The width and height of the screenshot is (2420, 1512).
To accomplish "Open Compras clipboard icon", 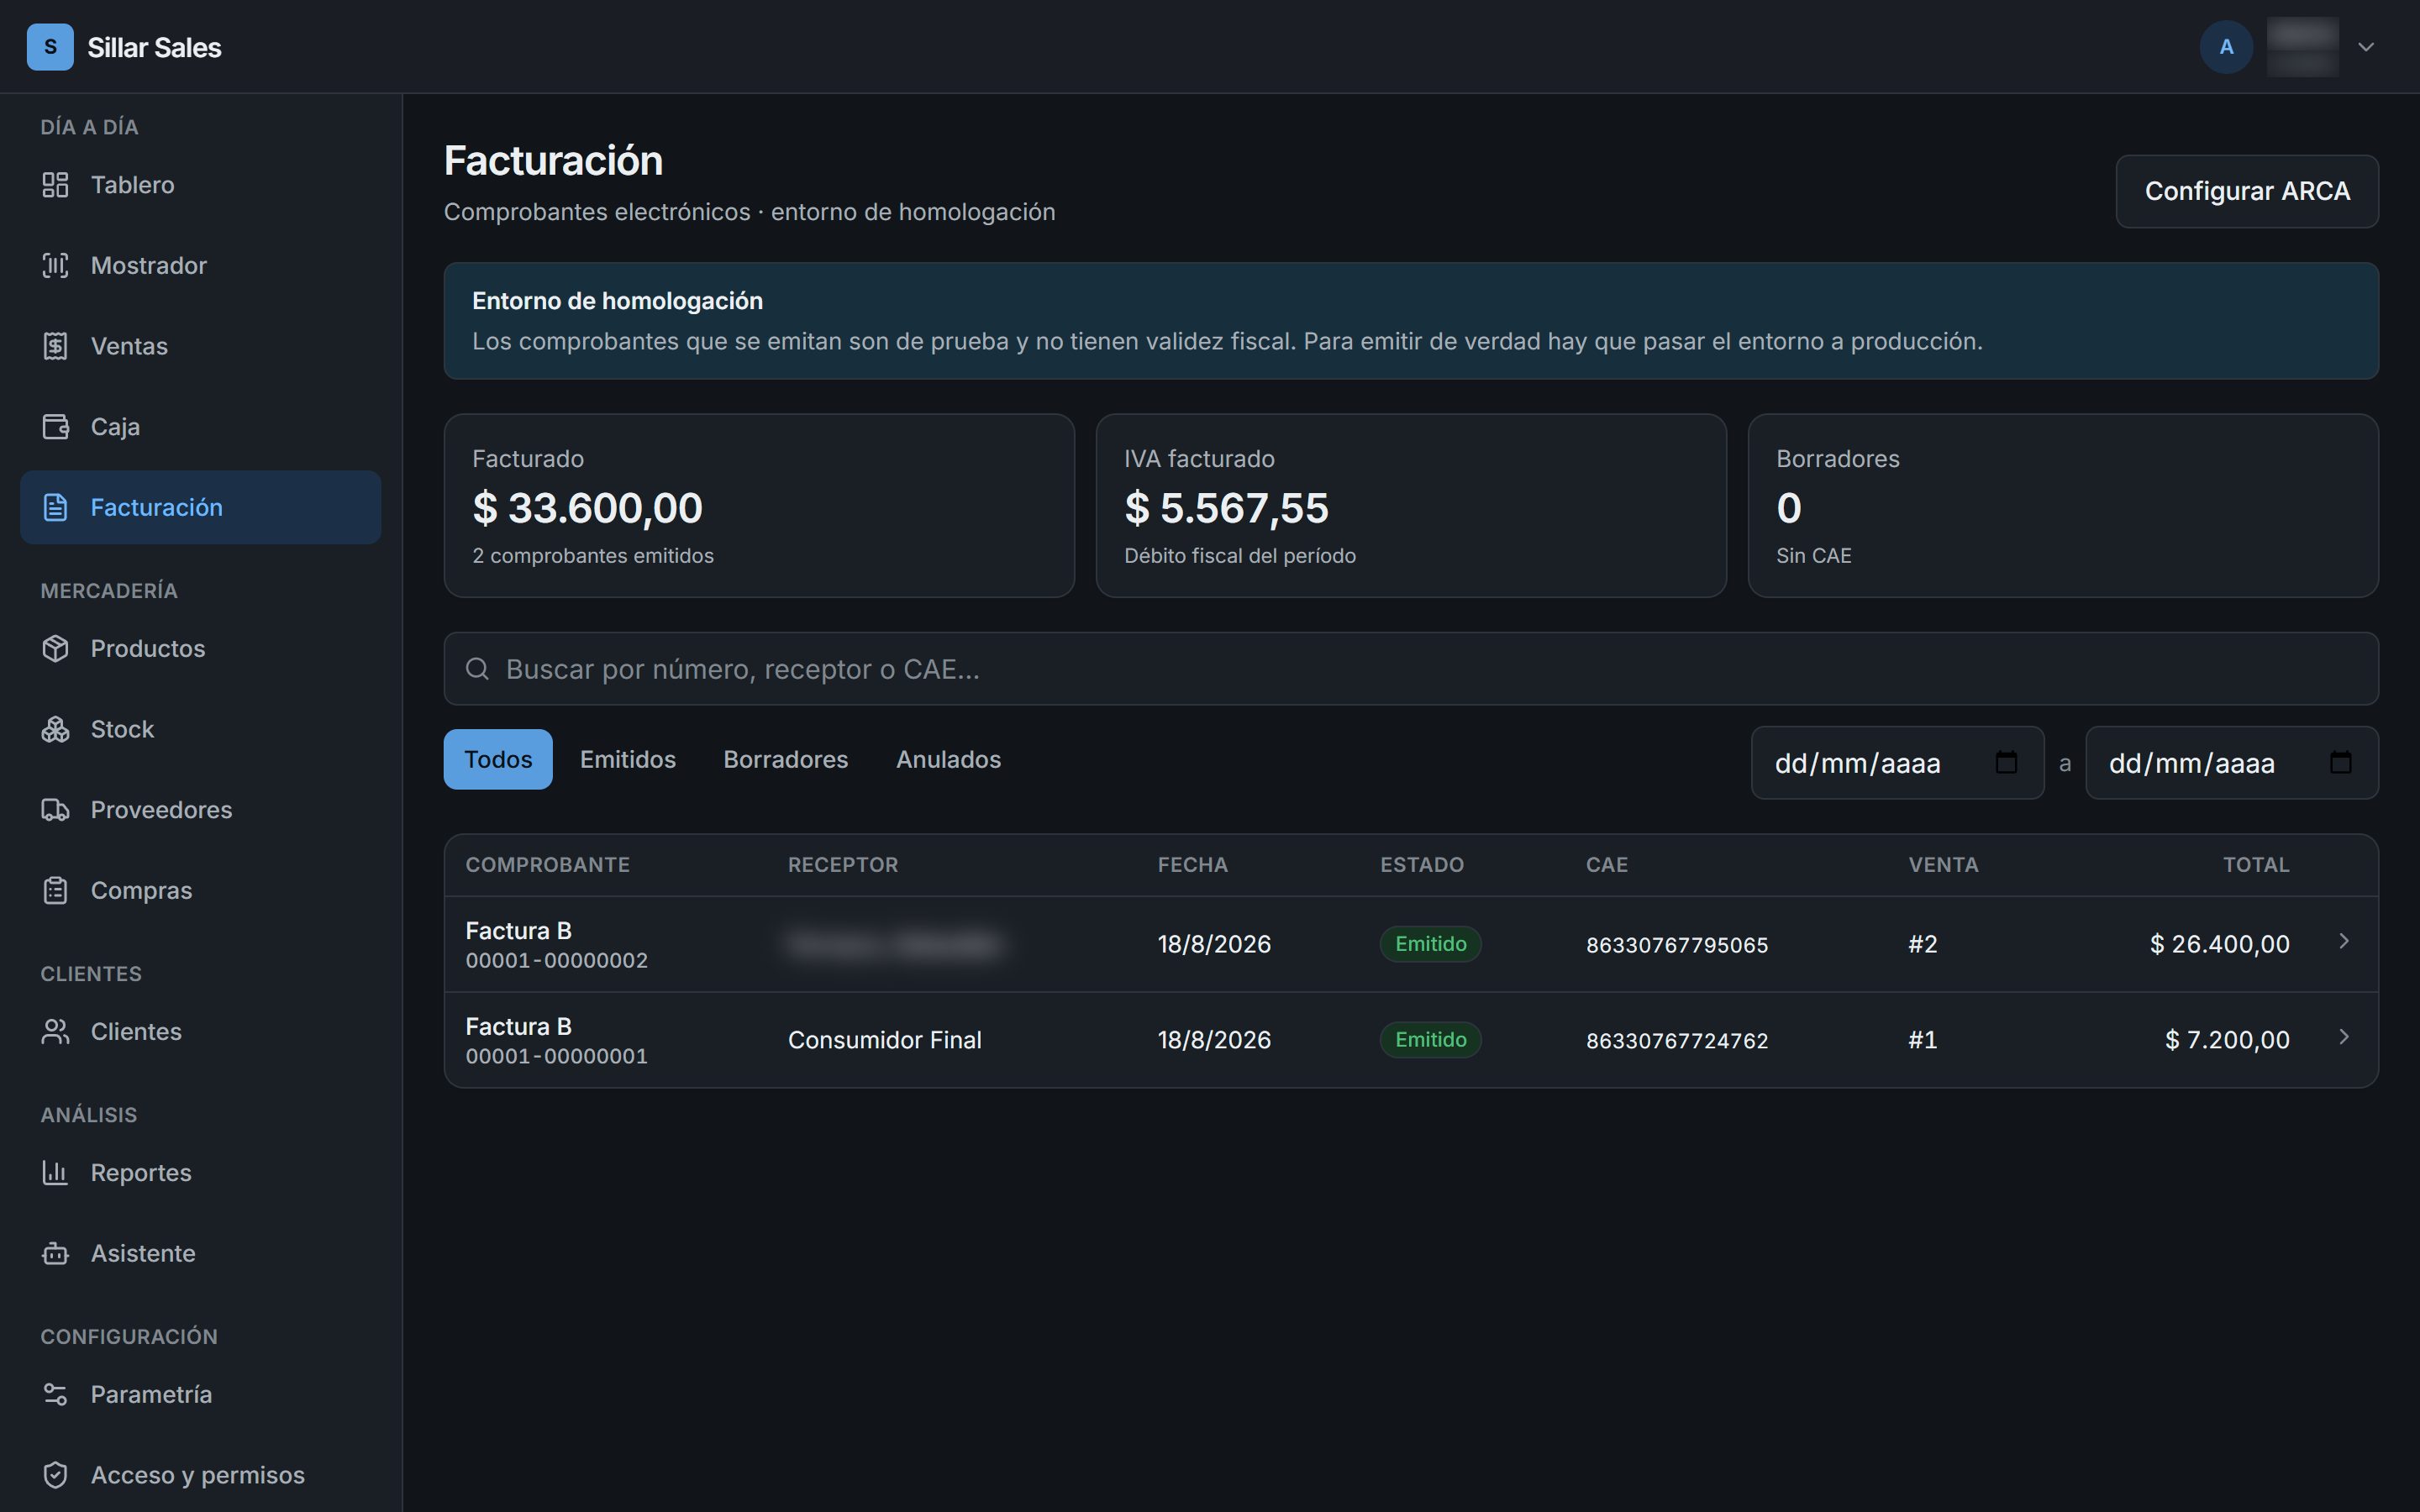I will point(55,890).
